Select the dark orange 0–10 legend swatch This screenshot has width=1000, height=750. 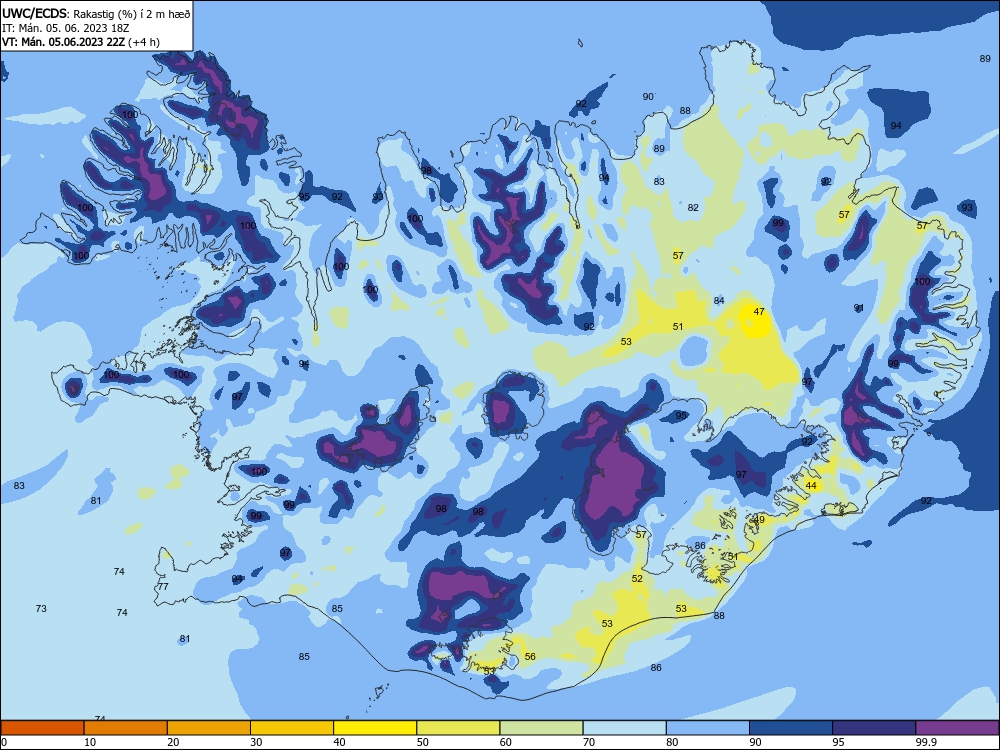coord(42,728)
